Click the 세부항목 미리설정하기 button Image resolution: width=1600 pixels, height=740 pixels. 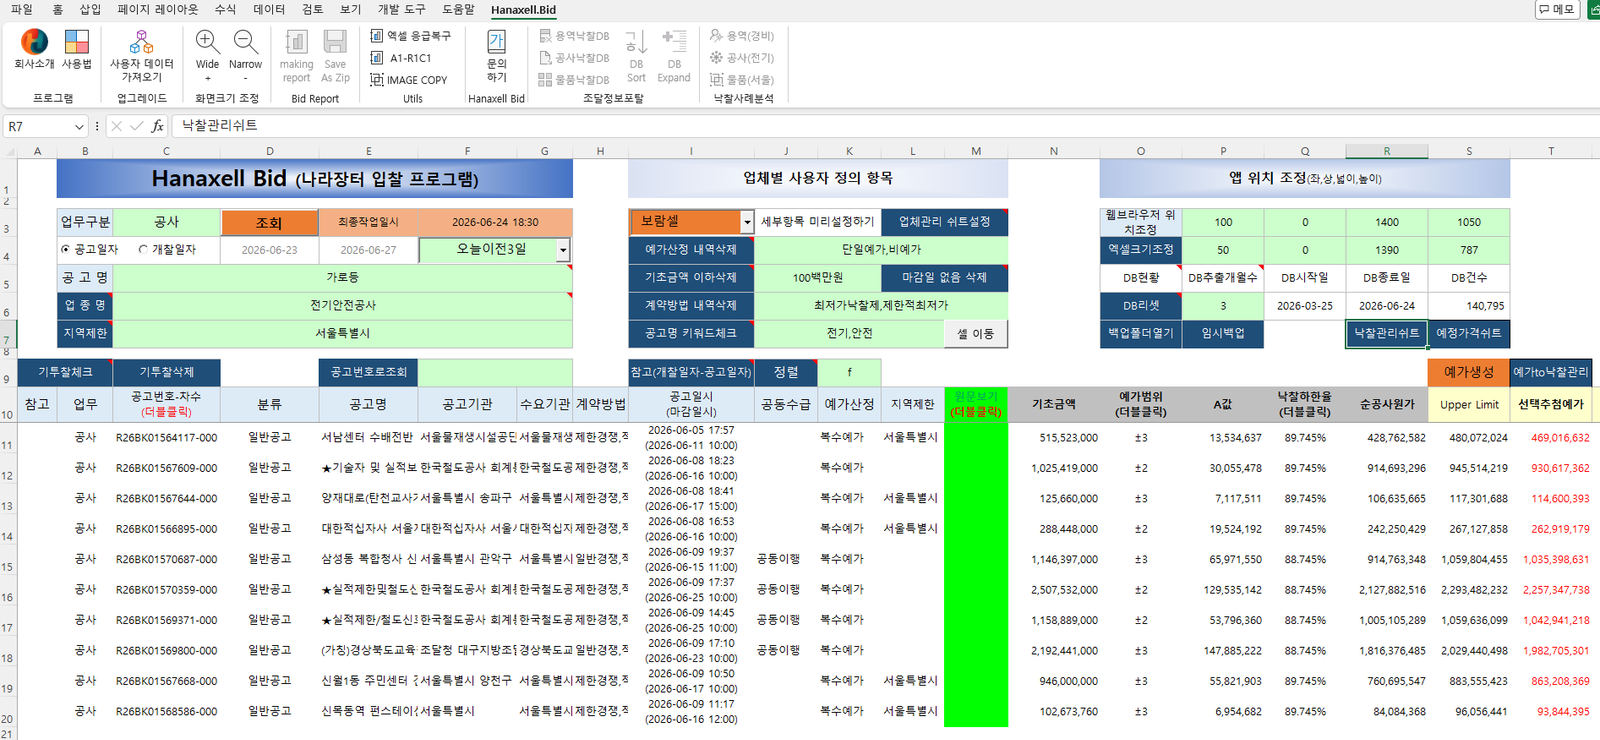pos(817,222)
